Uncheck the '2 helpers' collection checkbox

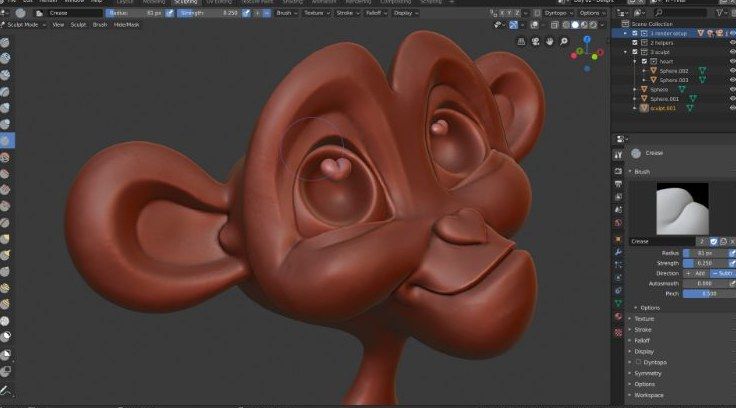click(635, 43)
